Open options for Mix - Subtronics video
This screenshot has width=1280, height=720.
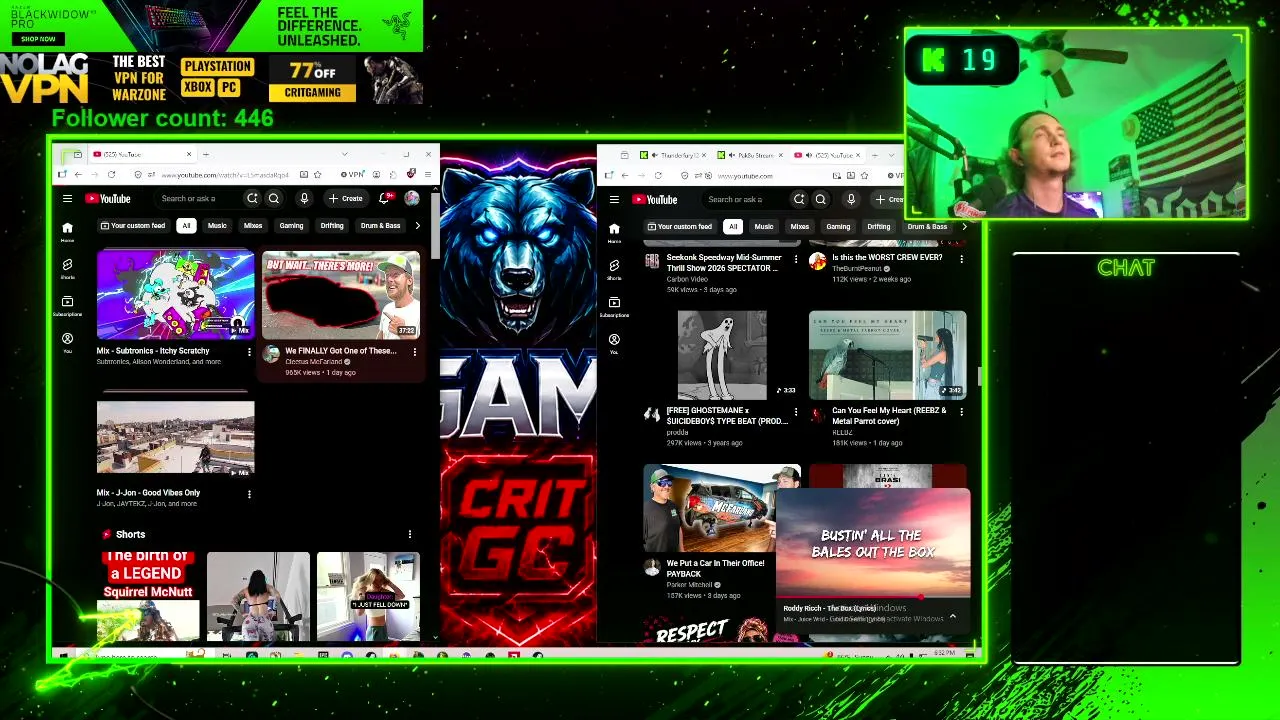[249, 352]
